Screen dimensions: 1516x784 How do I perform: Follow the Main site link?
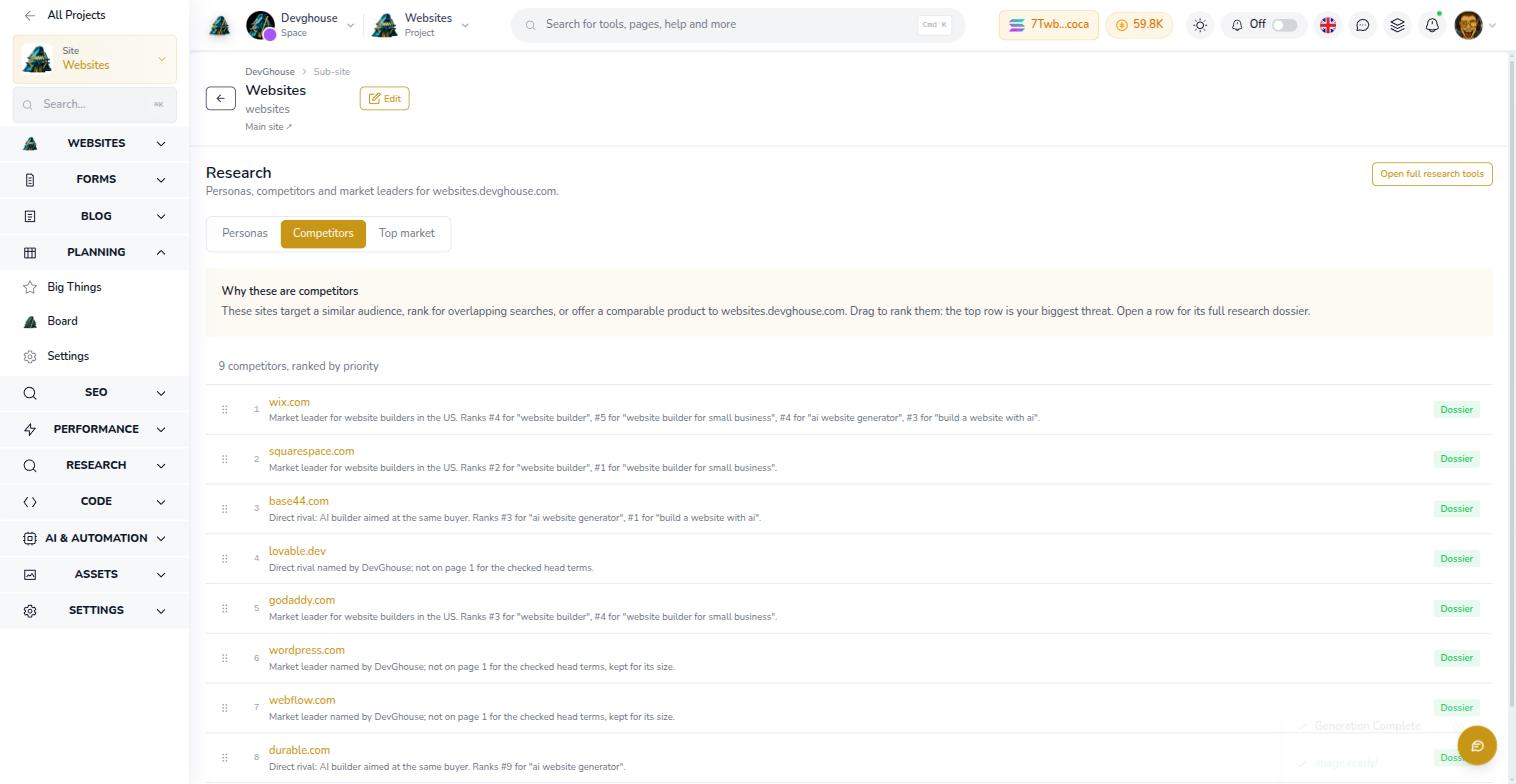pos(269,127)
